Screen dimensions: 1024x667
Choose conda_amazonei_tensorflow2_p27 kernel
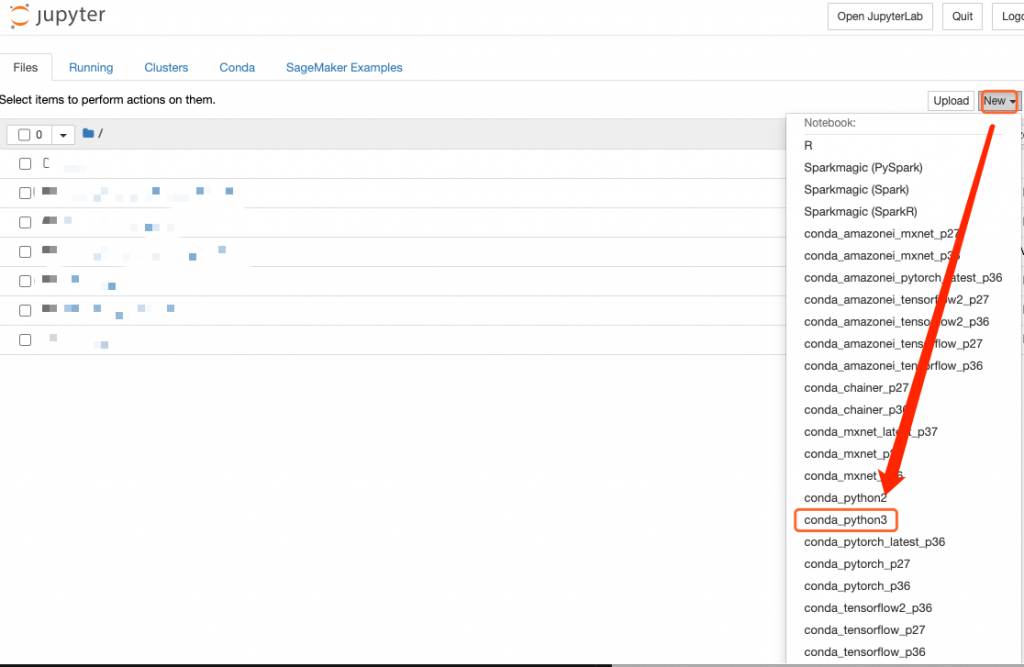[x=896, y=299]
